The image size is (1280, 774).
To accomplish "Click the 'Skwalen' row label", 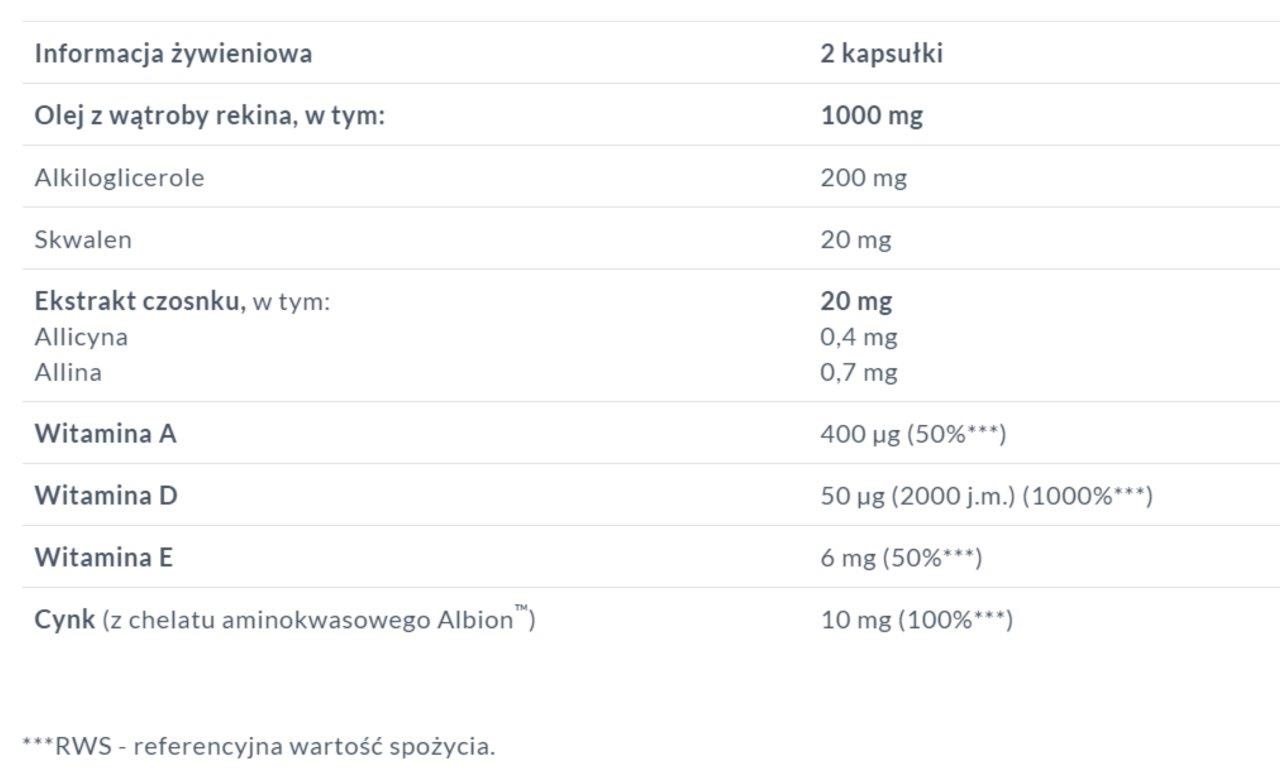I will (83, 240).
